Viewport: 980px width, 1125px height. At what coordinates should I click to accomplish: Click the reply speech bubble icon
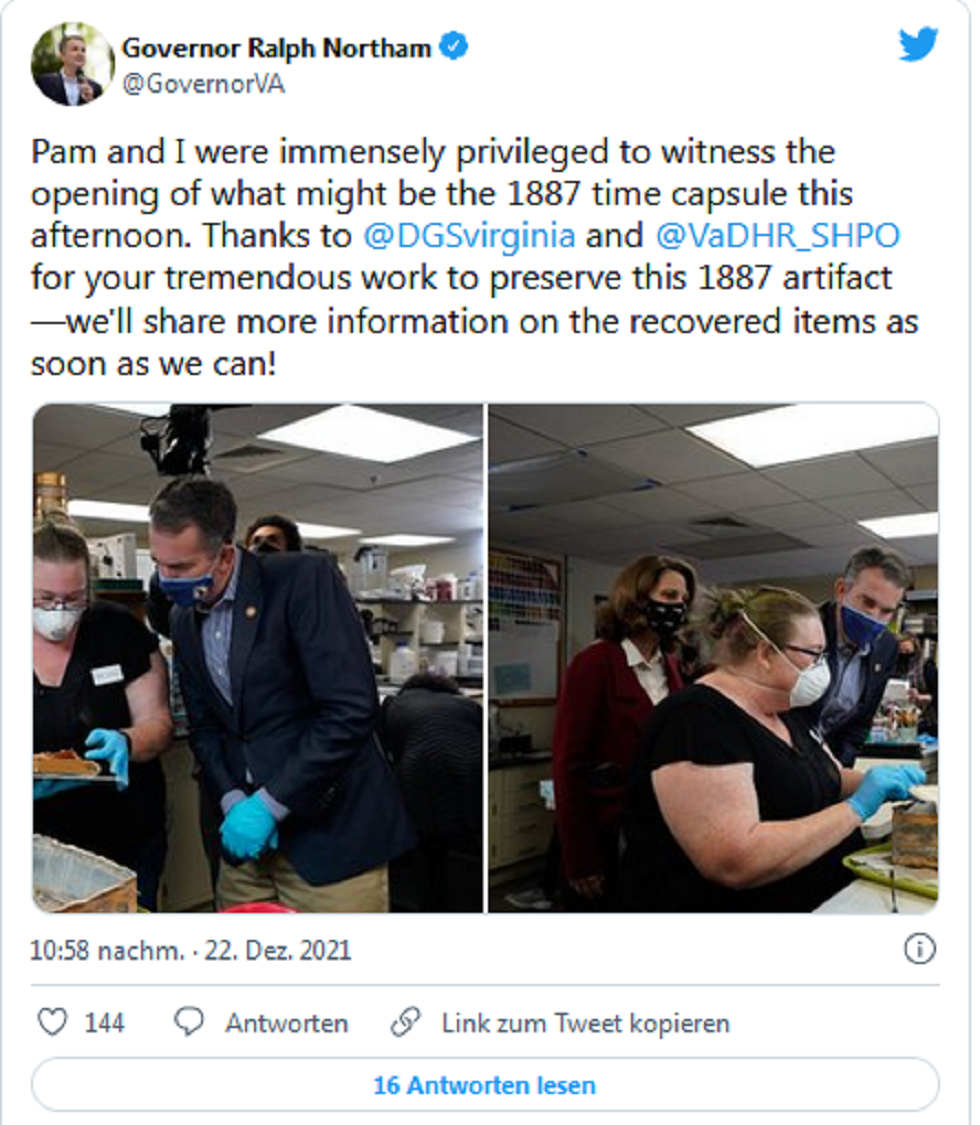click(x=189, y=1022)
